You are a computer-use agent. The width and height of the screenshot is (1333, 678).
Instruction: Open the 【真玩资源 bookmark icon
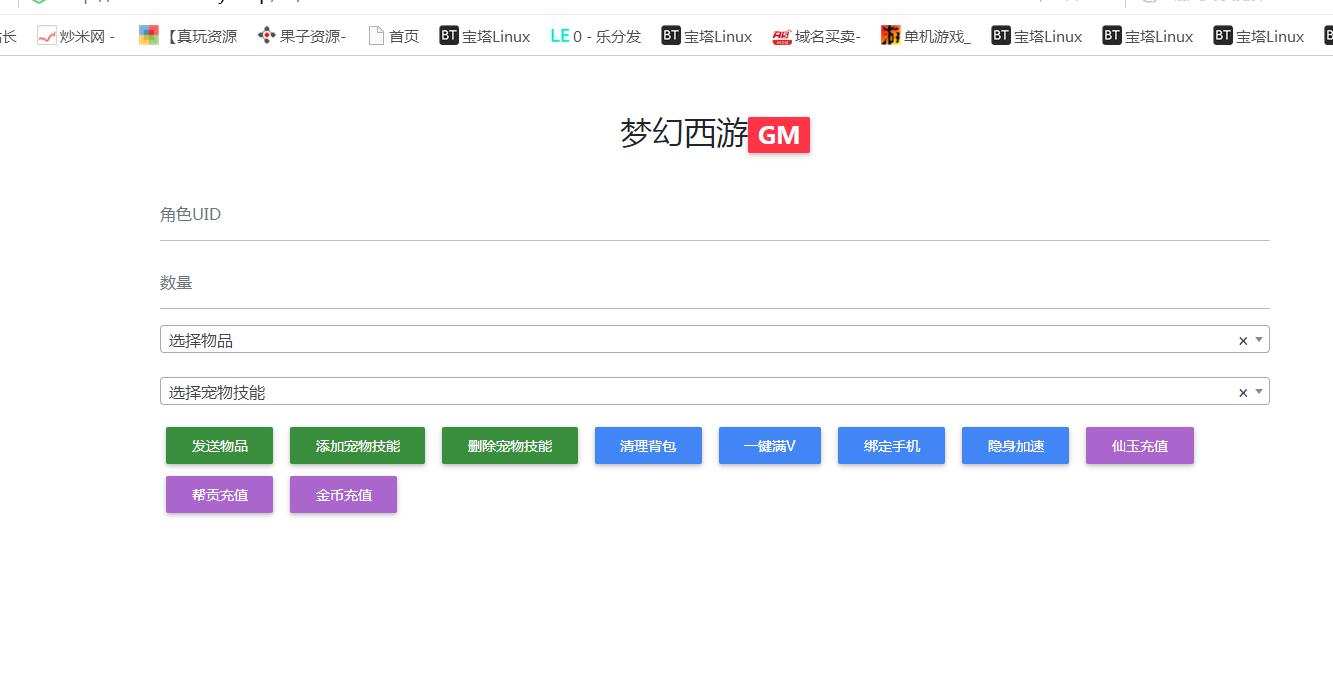148,36
